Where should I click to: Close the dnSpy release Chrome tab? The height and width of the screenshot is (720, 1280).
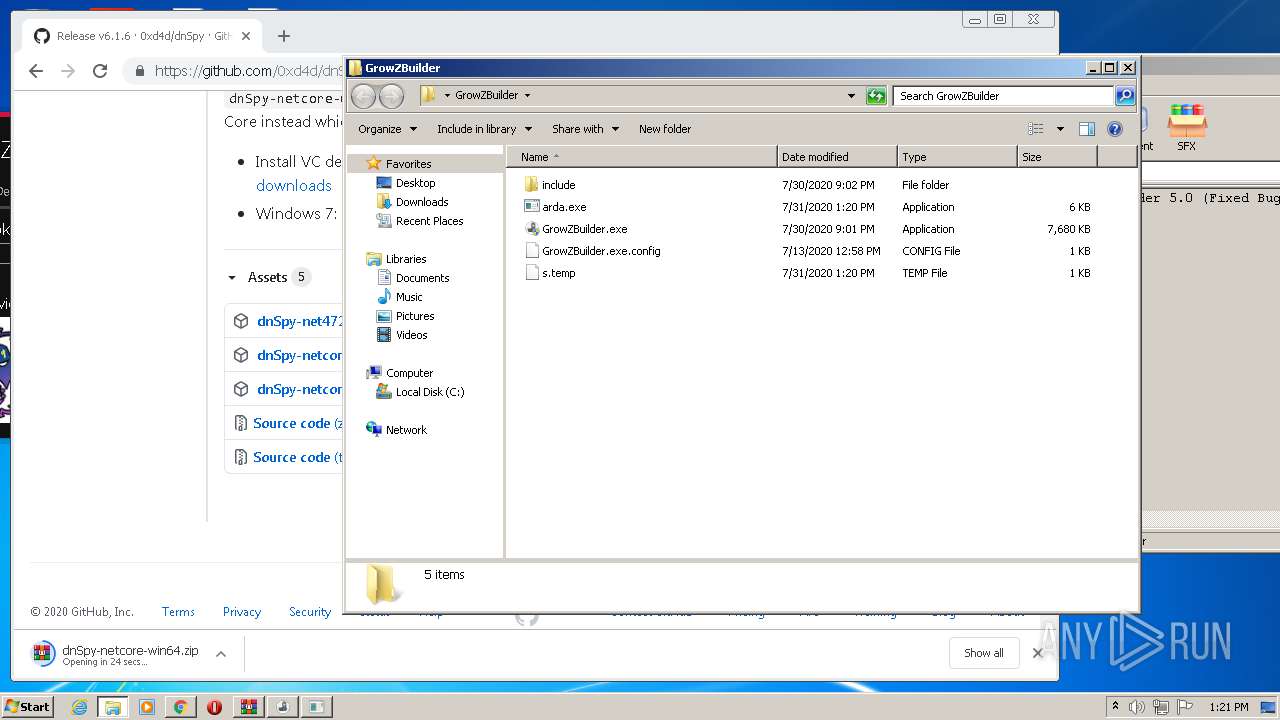(x=246, y=36)
